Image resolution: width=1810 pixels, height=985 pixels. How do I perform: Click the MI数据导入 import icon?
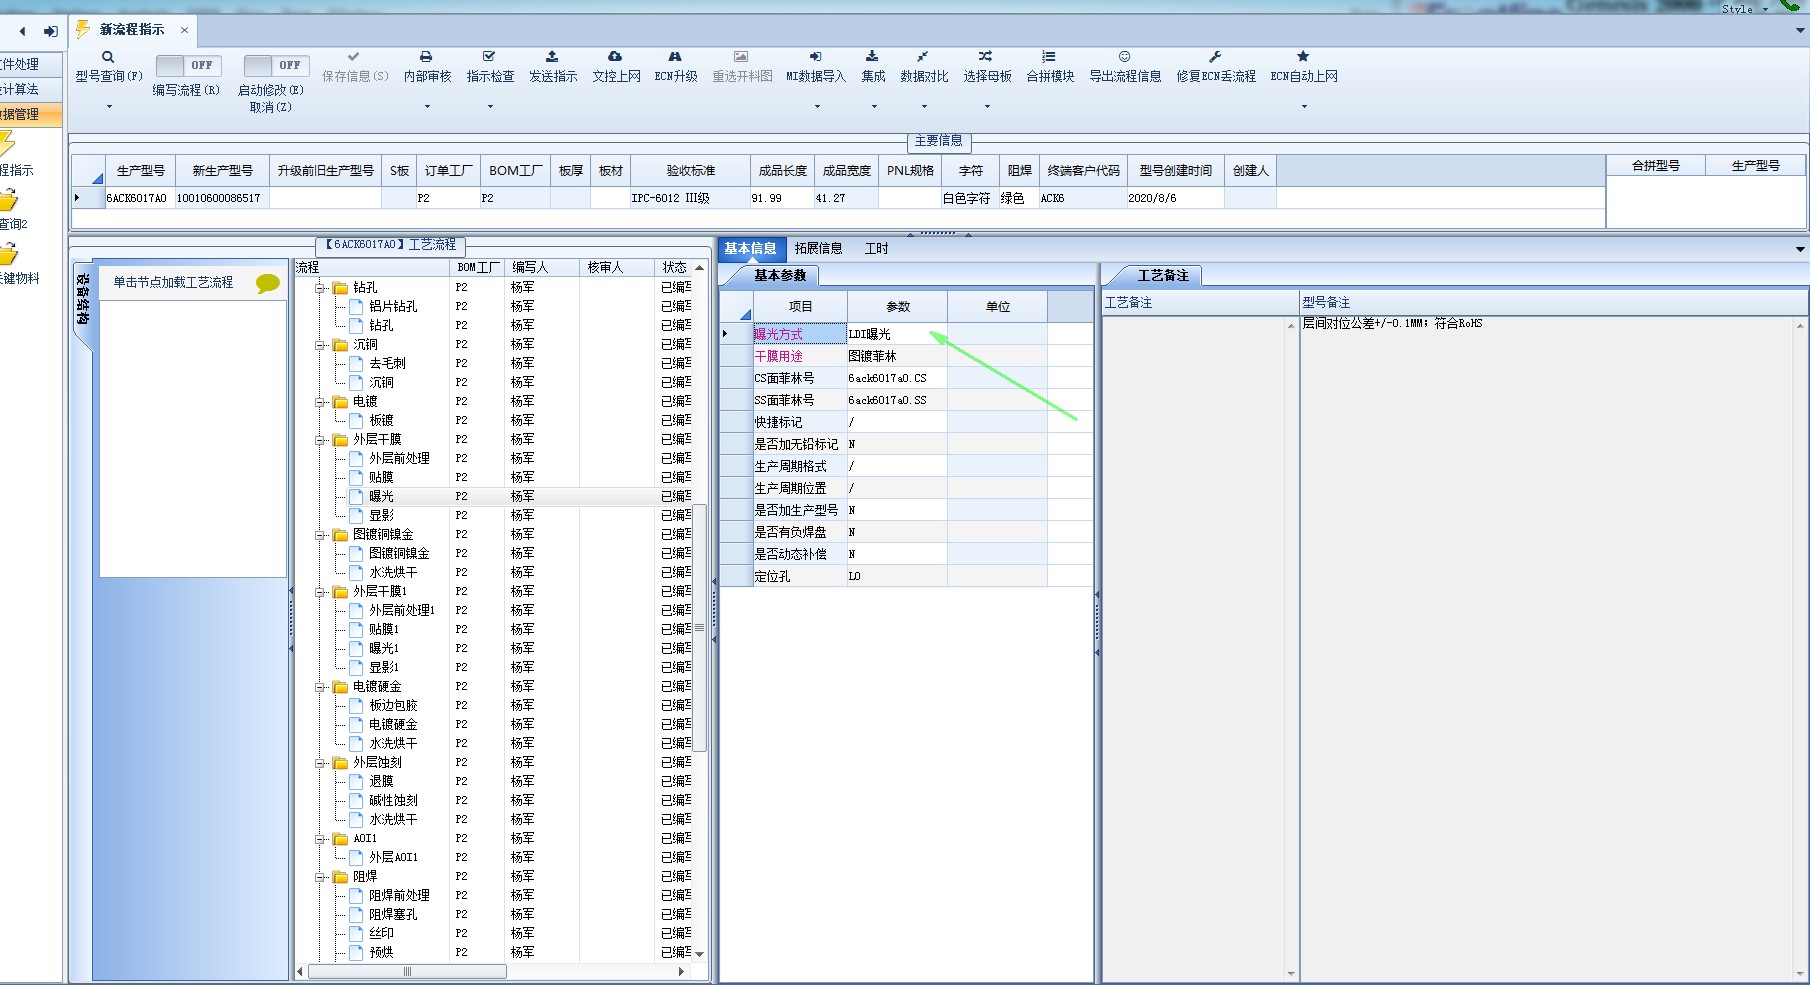[x=815, y=57]
